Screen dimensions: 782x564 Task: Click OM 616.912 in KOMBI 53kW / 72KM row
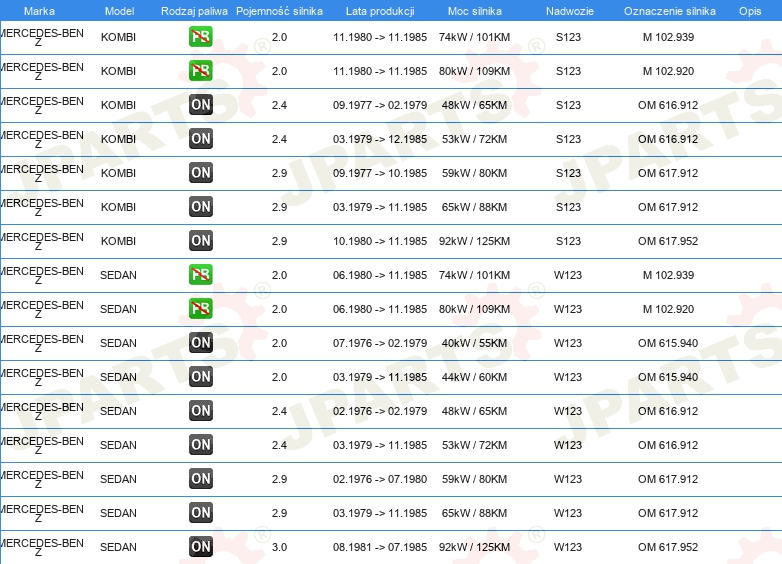coord(668,139)
